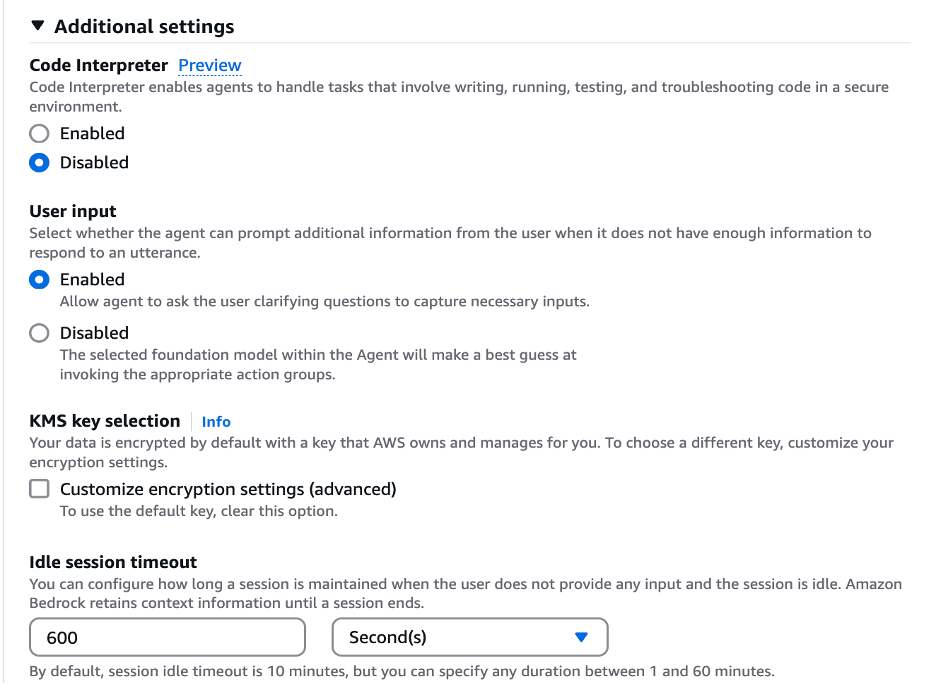Click the Disabled radio circle under User input

click(x=37, y=333)
